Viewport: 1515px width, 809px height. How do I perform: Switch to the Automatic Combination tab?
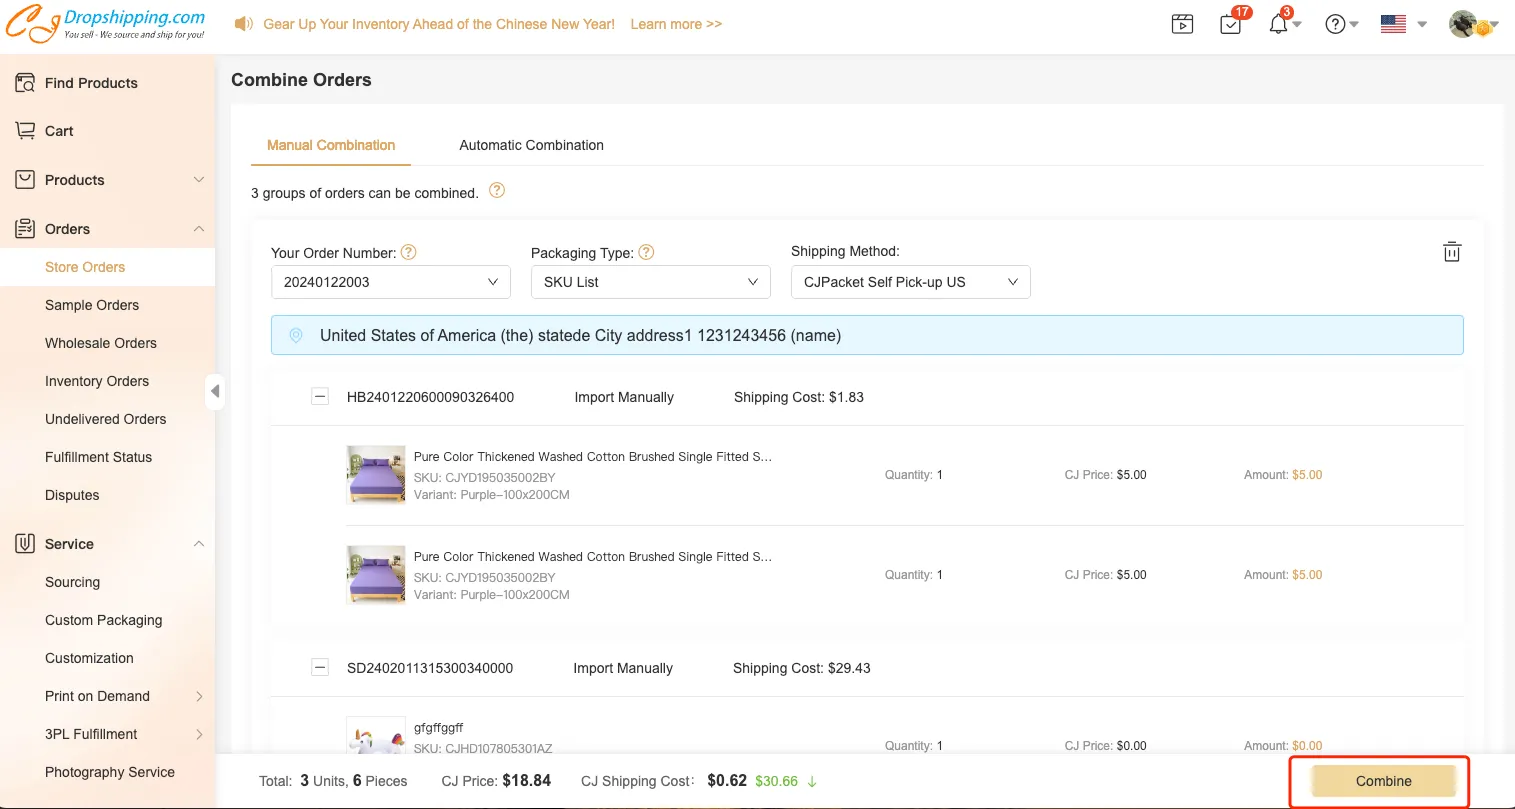(531, 145)
